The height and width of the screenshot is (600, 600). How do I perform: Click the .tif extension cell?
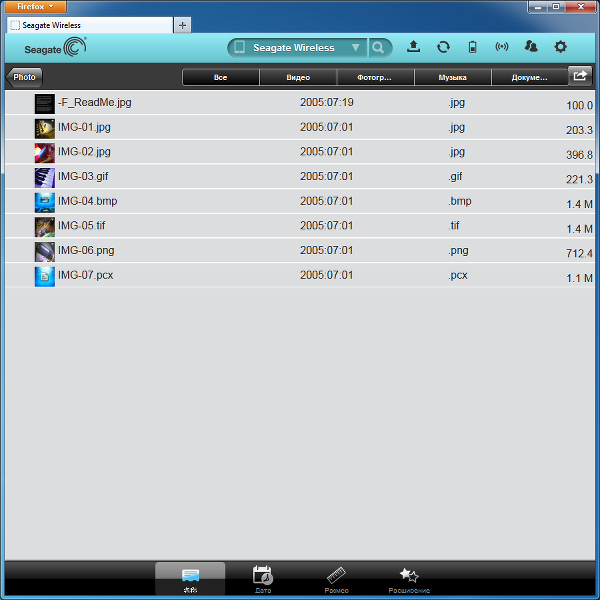pos(454,226)
